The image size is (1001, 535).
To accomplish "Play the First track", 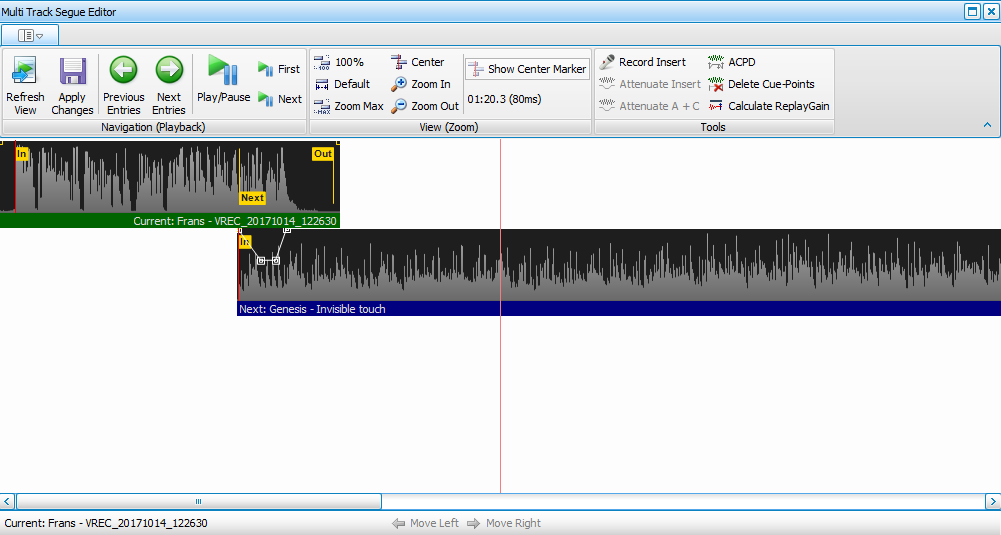I will pos(279,69).
